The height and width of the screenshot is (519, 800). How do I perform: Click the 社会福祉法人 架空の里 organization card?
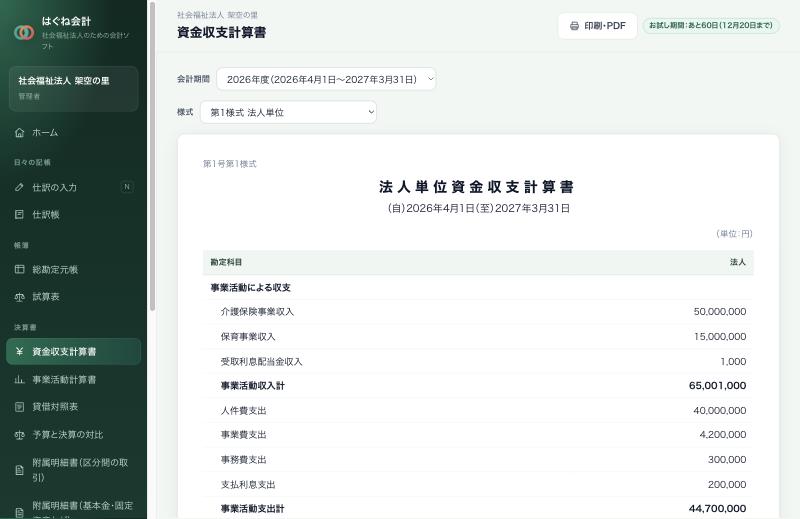coord(73,88)
